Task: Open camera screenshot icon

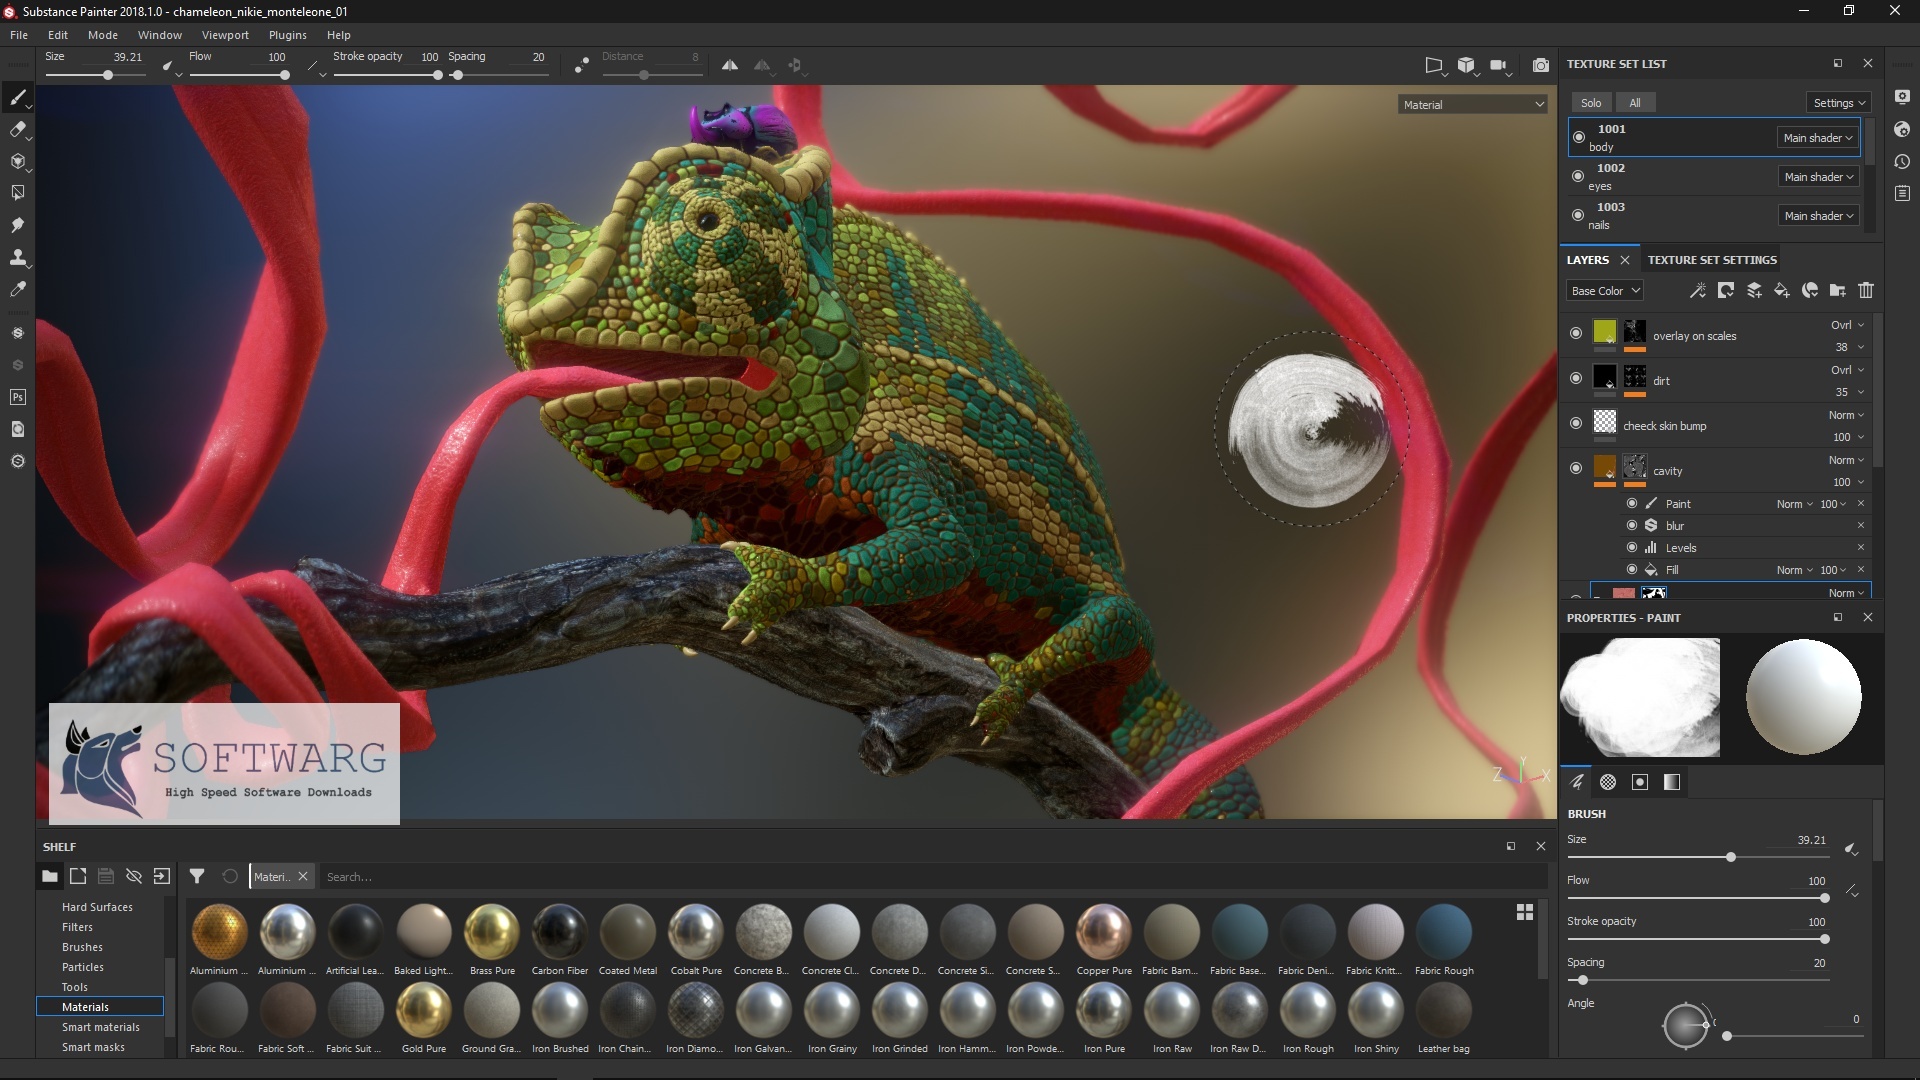Action: 1540,65
